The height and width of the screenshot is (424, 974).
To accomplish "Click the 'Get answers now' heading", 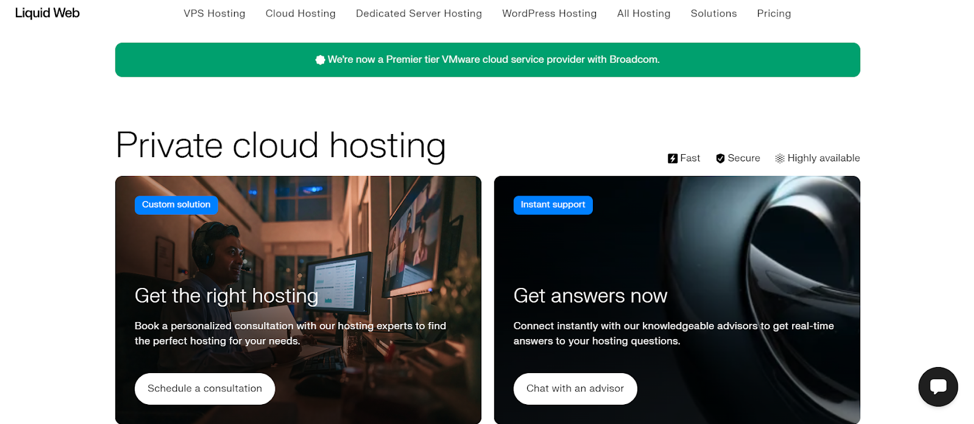I will click(590, 295).
